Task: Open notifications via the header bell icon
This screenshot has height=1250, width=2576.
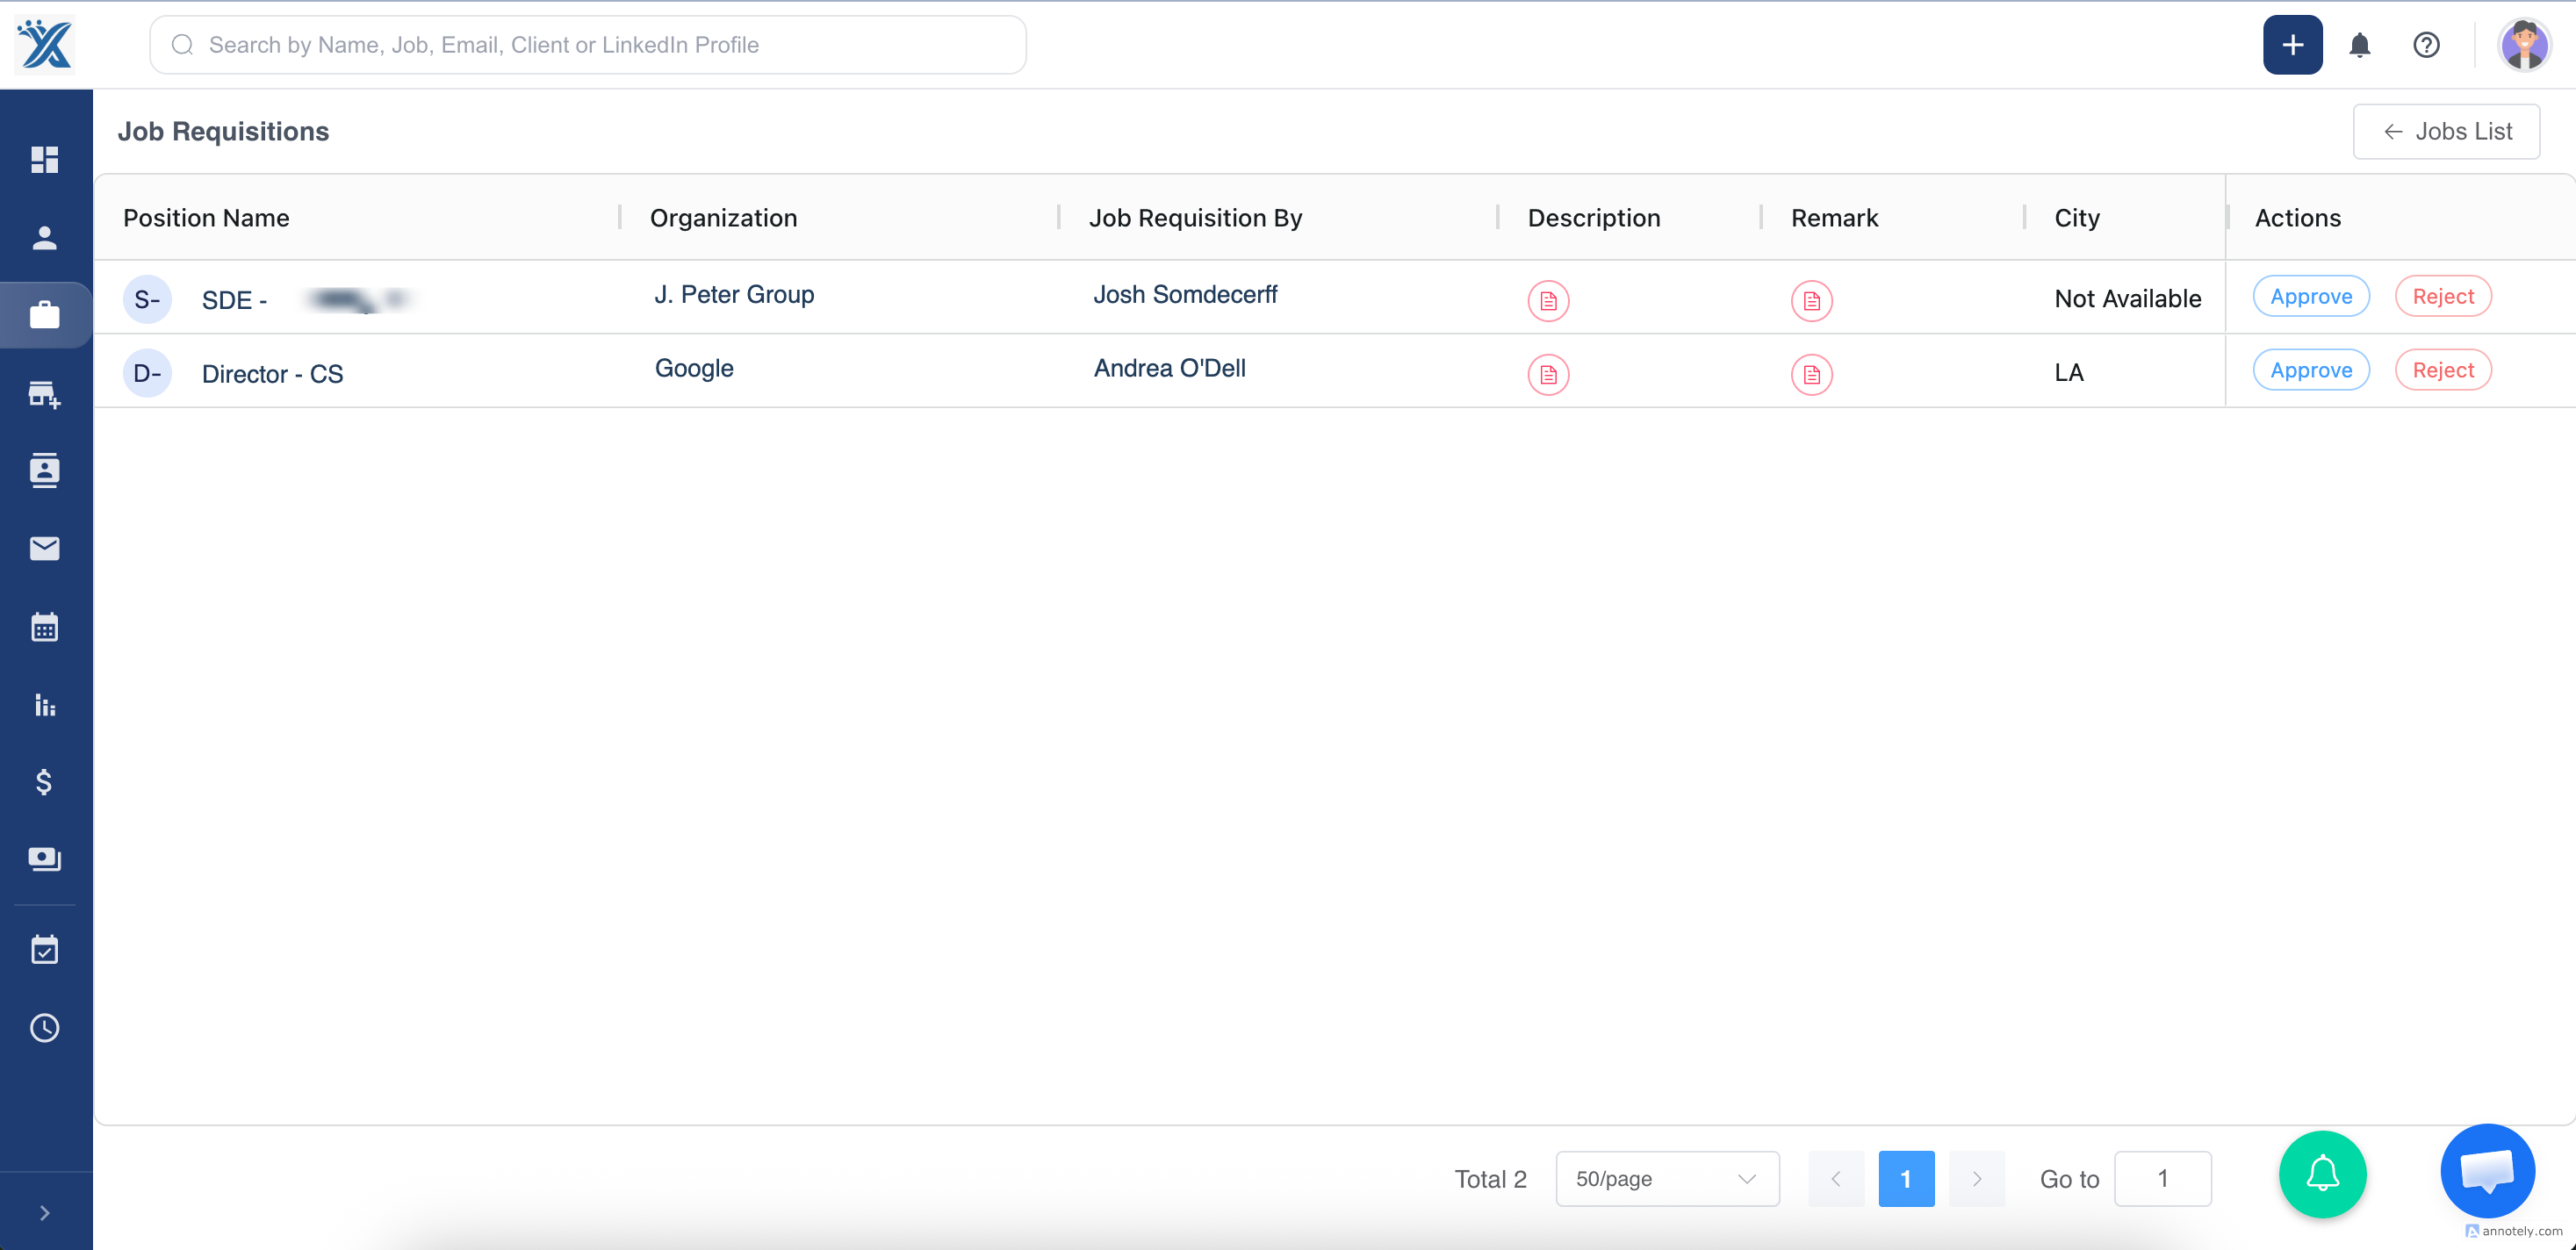Action: pyautogui.click(x=2359, y=45)
